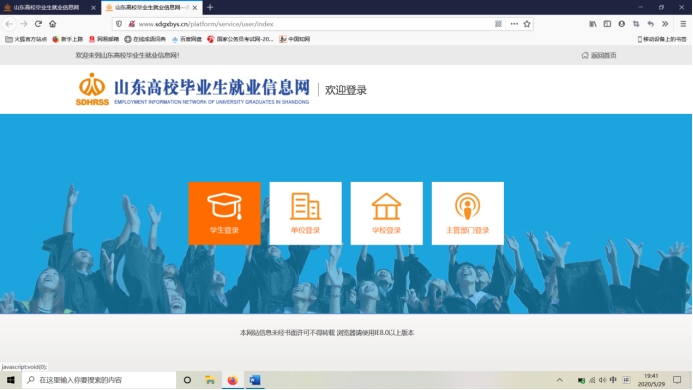Focus the Windows taskbar search box
The height and width of the screenshot is (390, 693).
click(99, 380)
